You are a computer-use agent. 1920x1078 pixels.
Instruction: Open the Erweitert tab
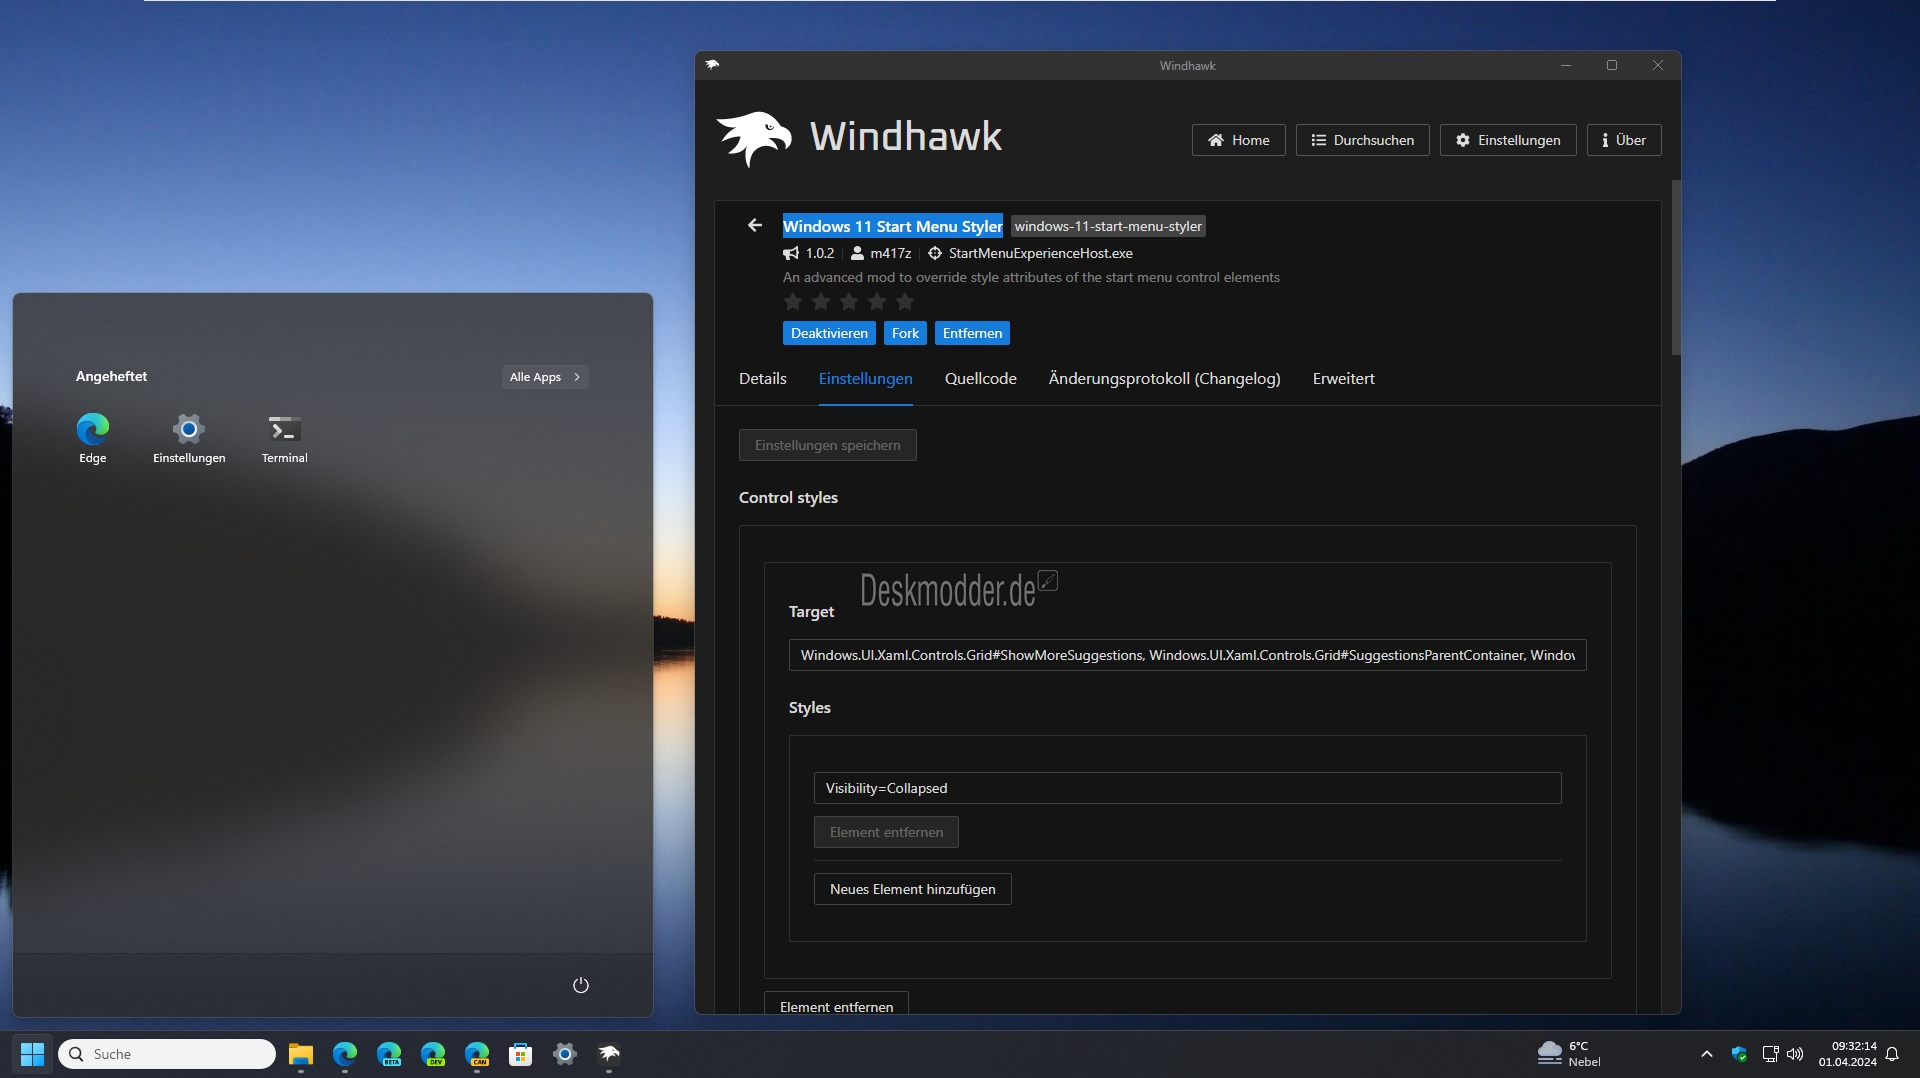pyautogui.click(x=1343, y=379)
